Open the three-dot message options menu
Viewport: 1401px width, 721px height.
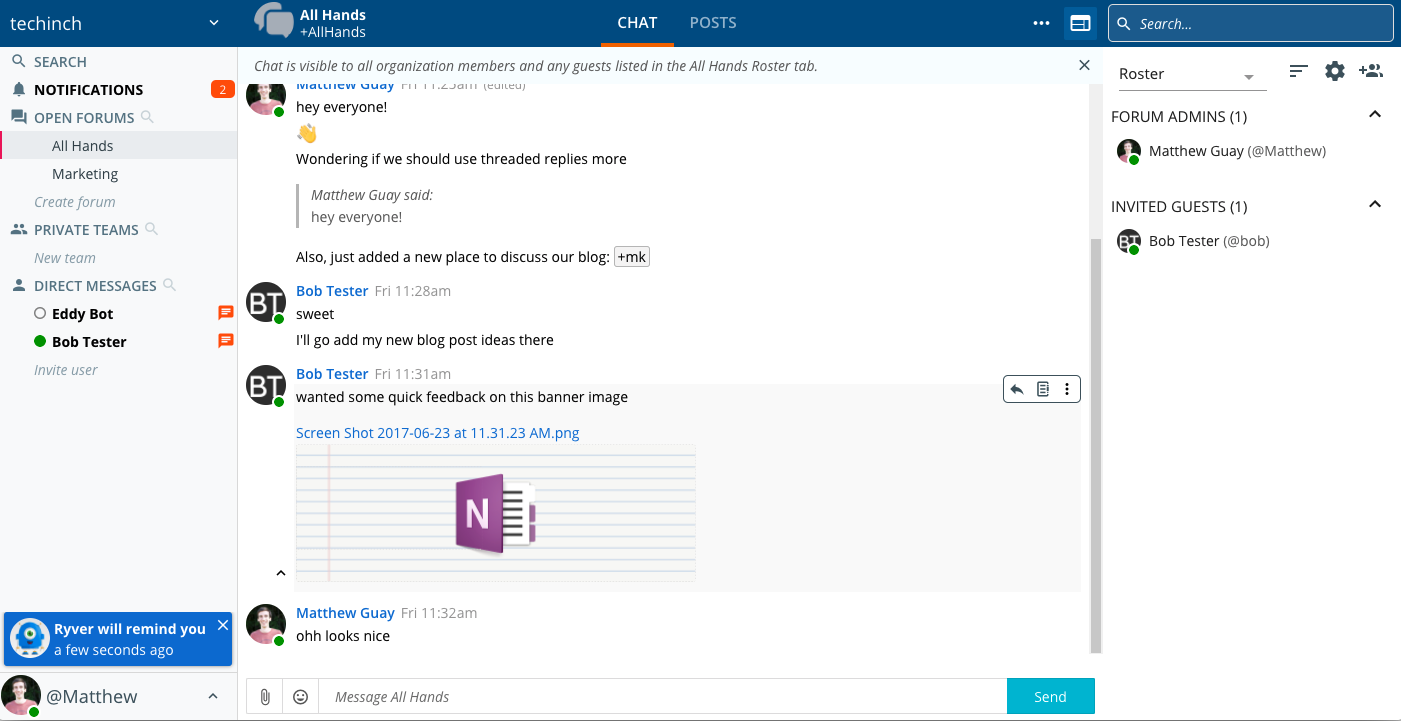point(1067,389)
